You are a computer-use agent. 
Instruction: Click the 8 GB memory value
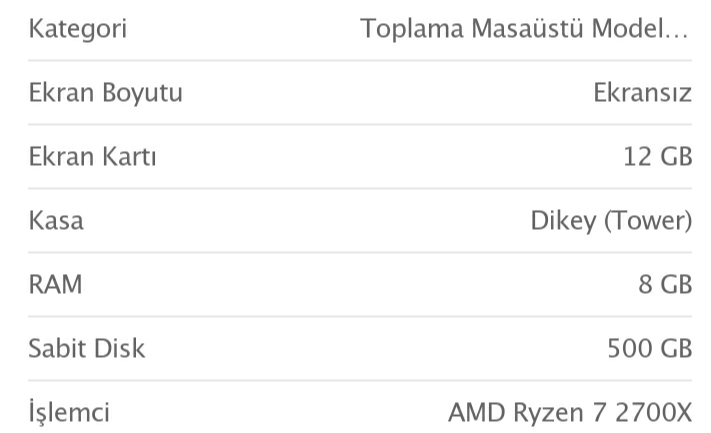pyautogui.click(x=665, y=285)
